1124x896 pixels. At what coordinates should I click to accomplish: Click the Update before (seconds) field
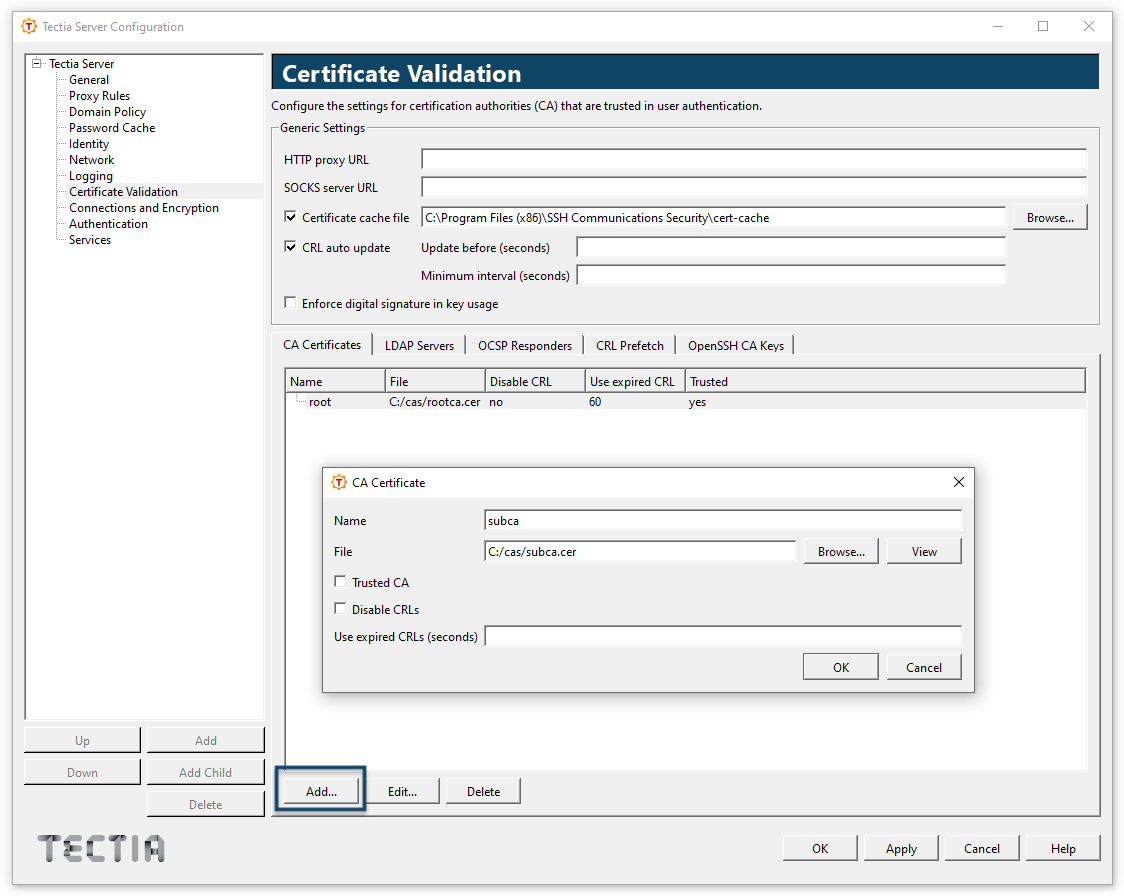(791, 247)
